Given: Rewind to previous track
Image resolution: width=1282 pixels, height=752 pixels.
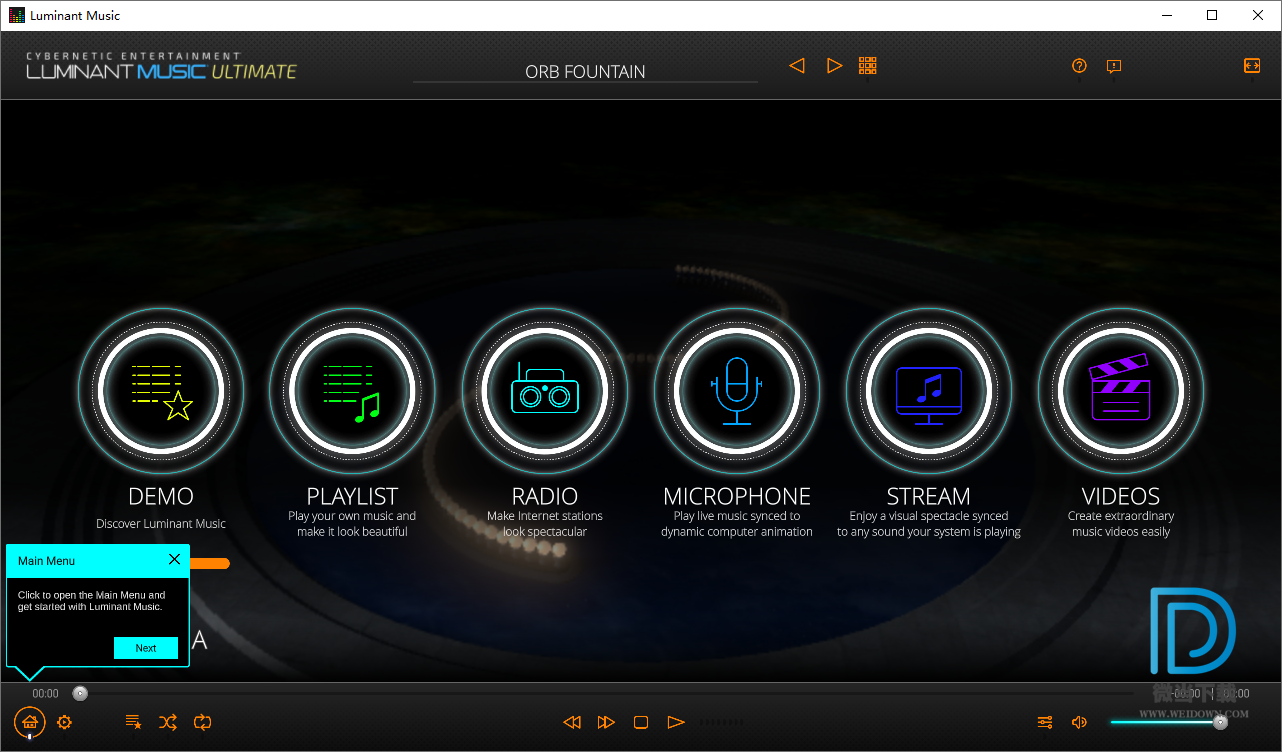Looking at the screenshot, I should (572, 722).
